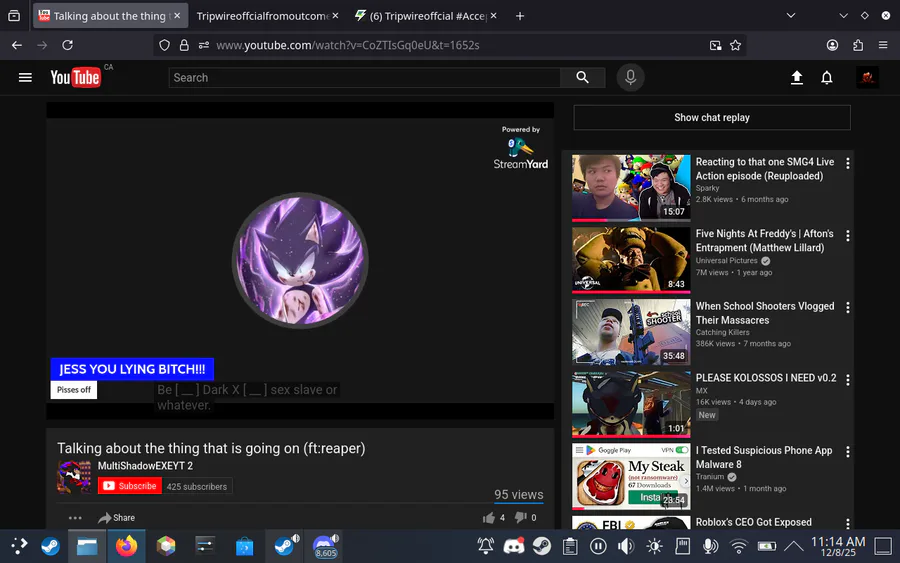Open the MultiShadowEXEYT 2 channel name link
This screenshot has height=563, width=900.
pos(145,465)
